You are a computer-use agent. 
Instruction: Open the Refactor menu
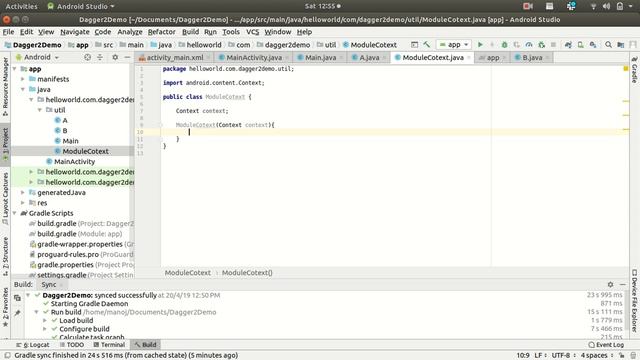pos(162,32)
